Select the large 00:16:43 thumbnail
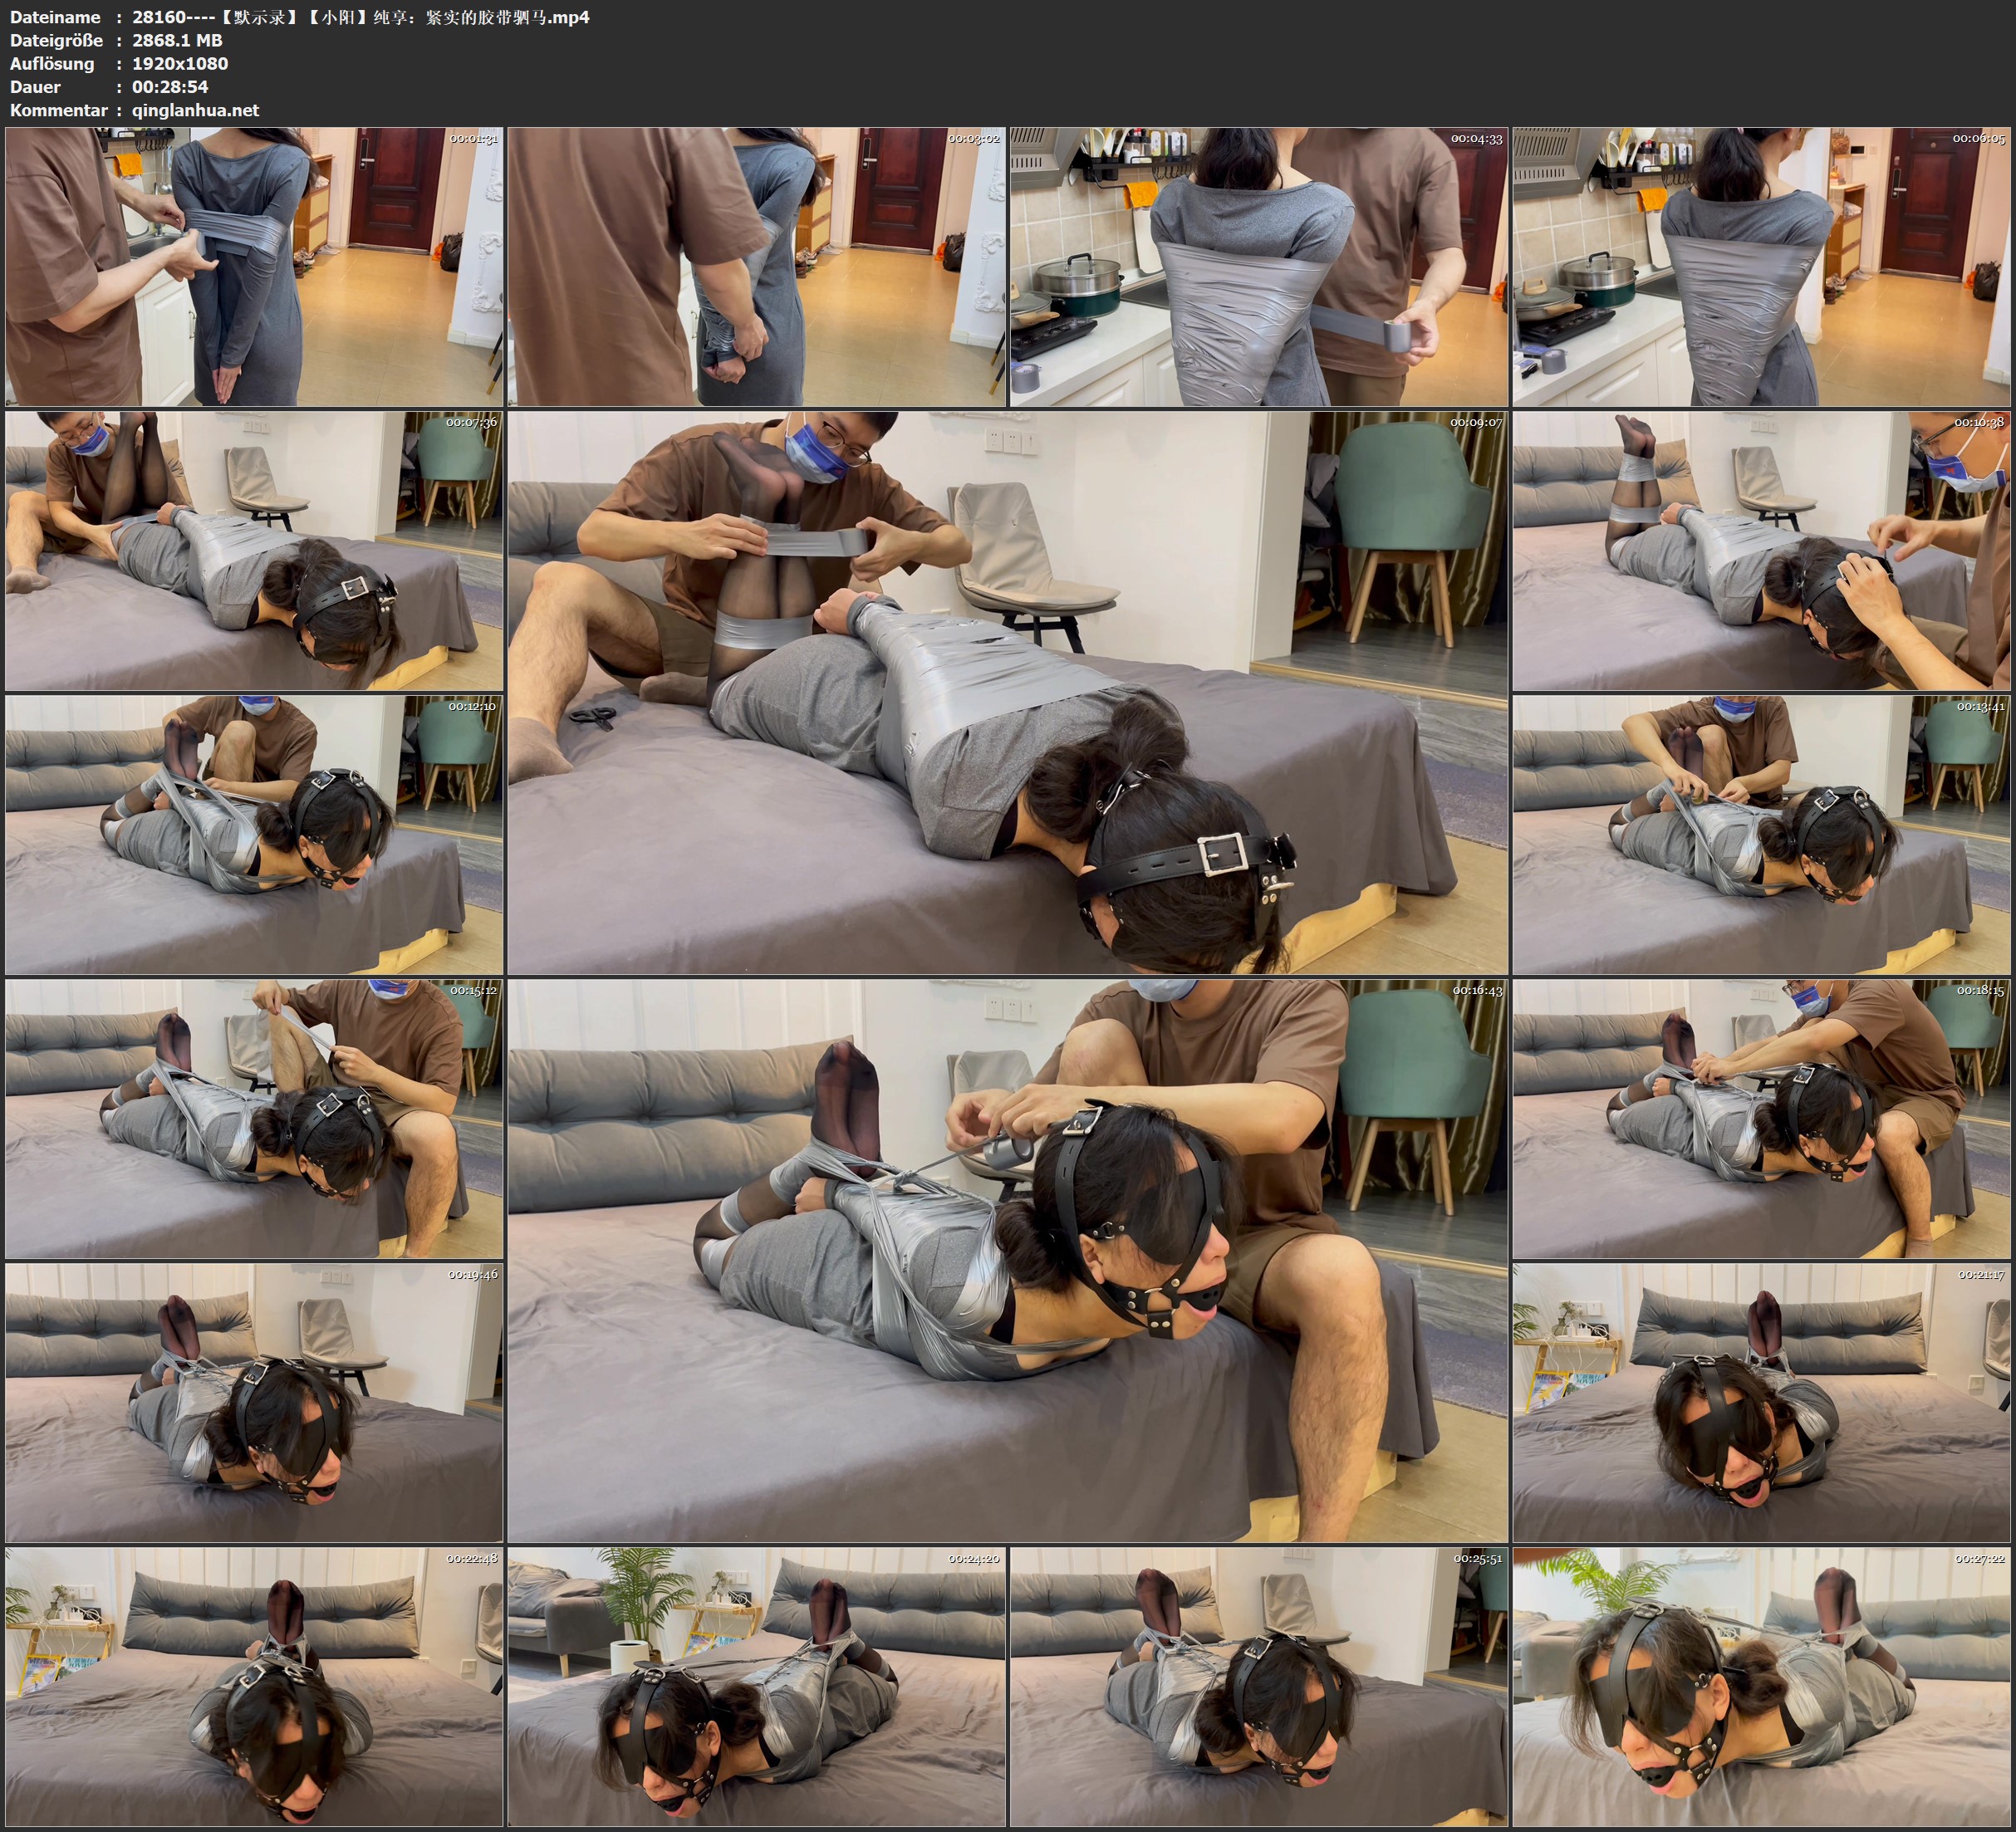Image resolution: width=2016 pixels, height=1832 pixels. (x=1007, y=1260)
